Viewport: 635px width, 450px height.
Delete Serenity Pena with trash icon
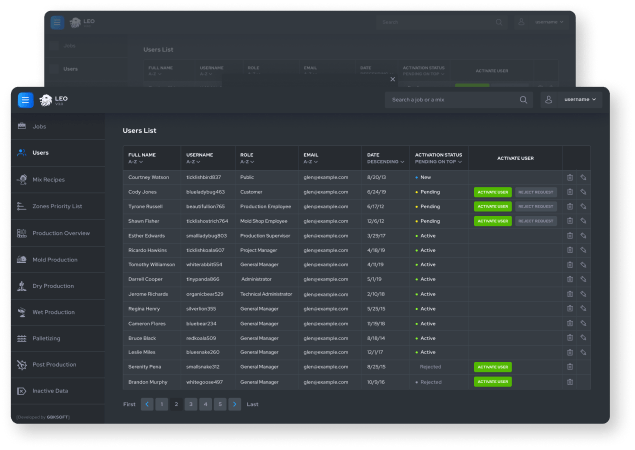(570, 367)
